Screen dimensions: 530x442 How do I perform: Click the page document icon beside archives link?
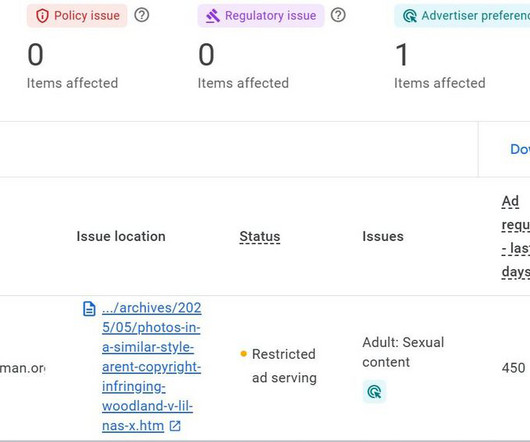pyautogui.click(x=89, y=309)
